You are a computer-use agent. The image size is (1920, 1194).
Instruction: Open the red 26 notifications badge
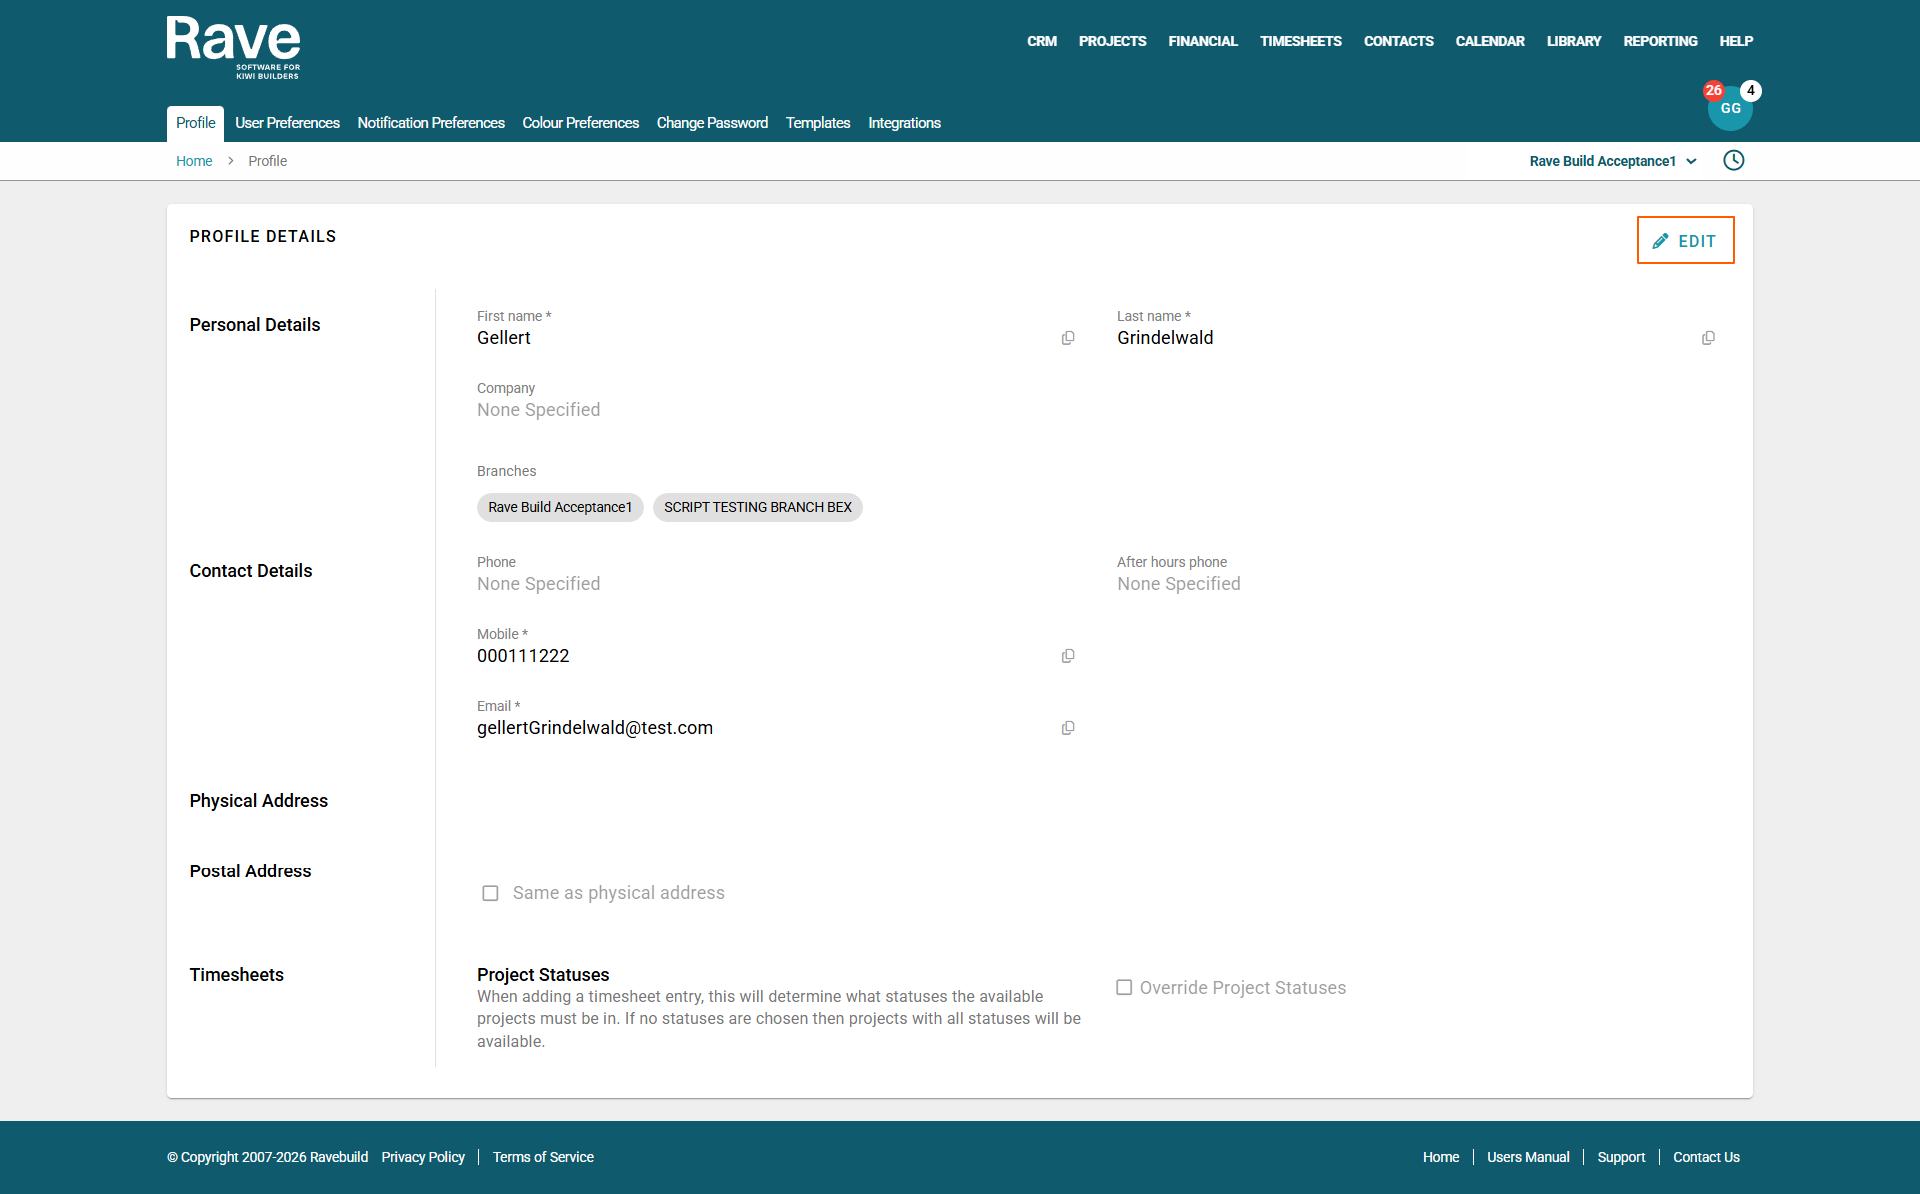(x=1713, y=90)
